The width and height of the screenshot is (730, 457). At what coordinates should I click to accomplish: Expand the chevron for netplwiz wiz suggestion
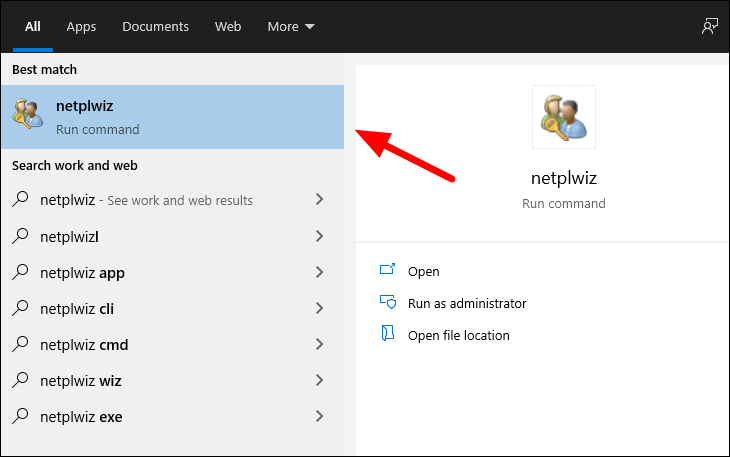click(319, 380)
